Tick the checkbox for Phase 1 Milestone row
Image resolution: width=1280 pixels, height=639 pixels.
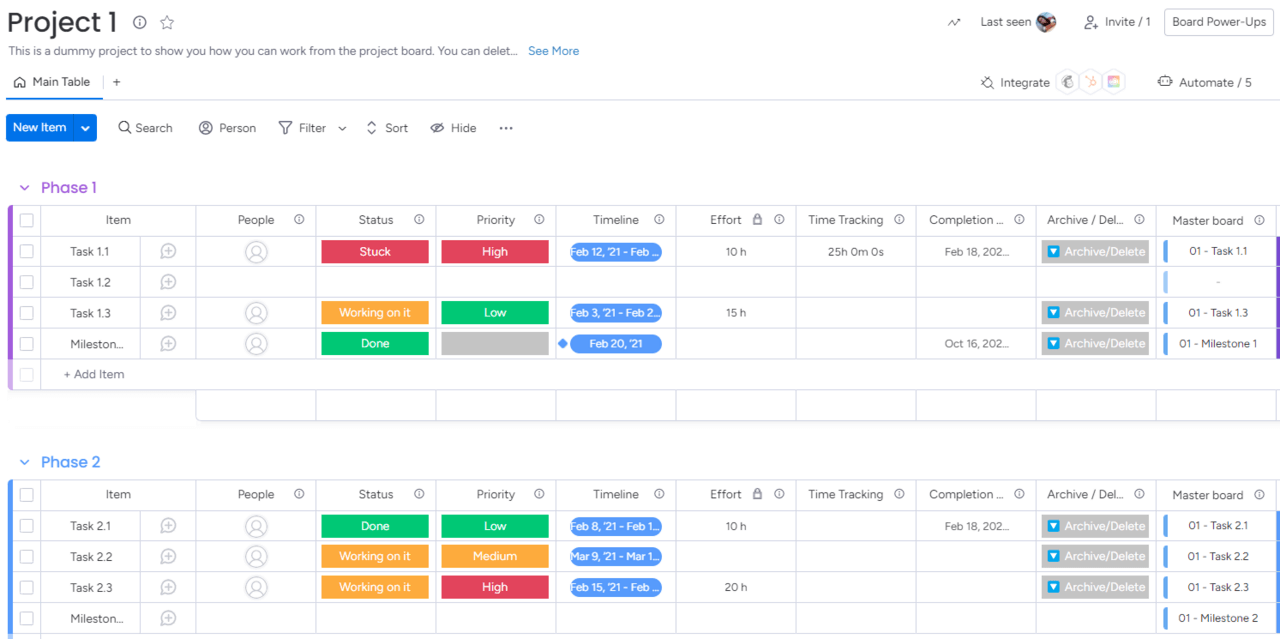27,343
